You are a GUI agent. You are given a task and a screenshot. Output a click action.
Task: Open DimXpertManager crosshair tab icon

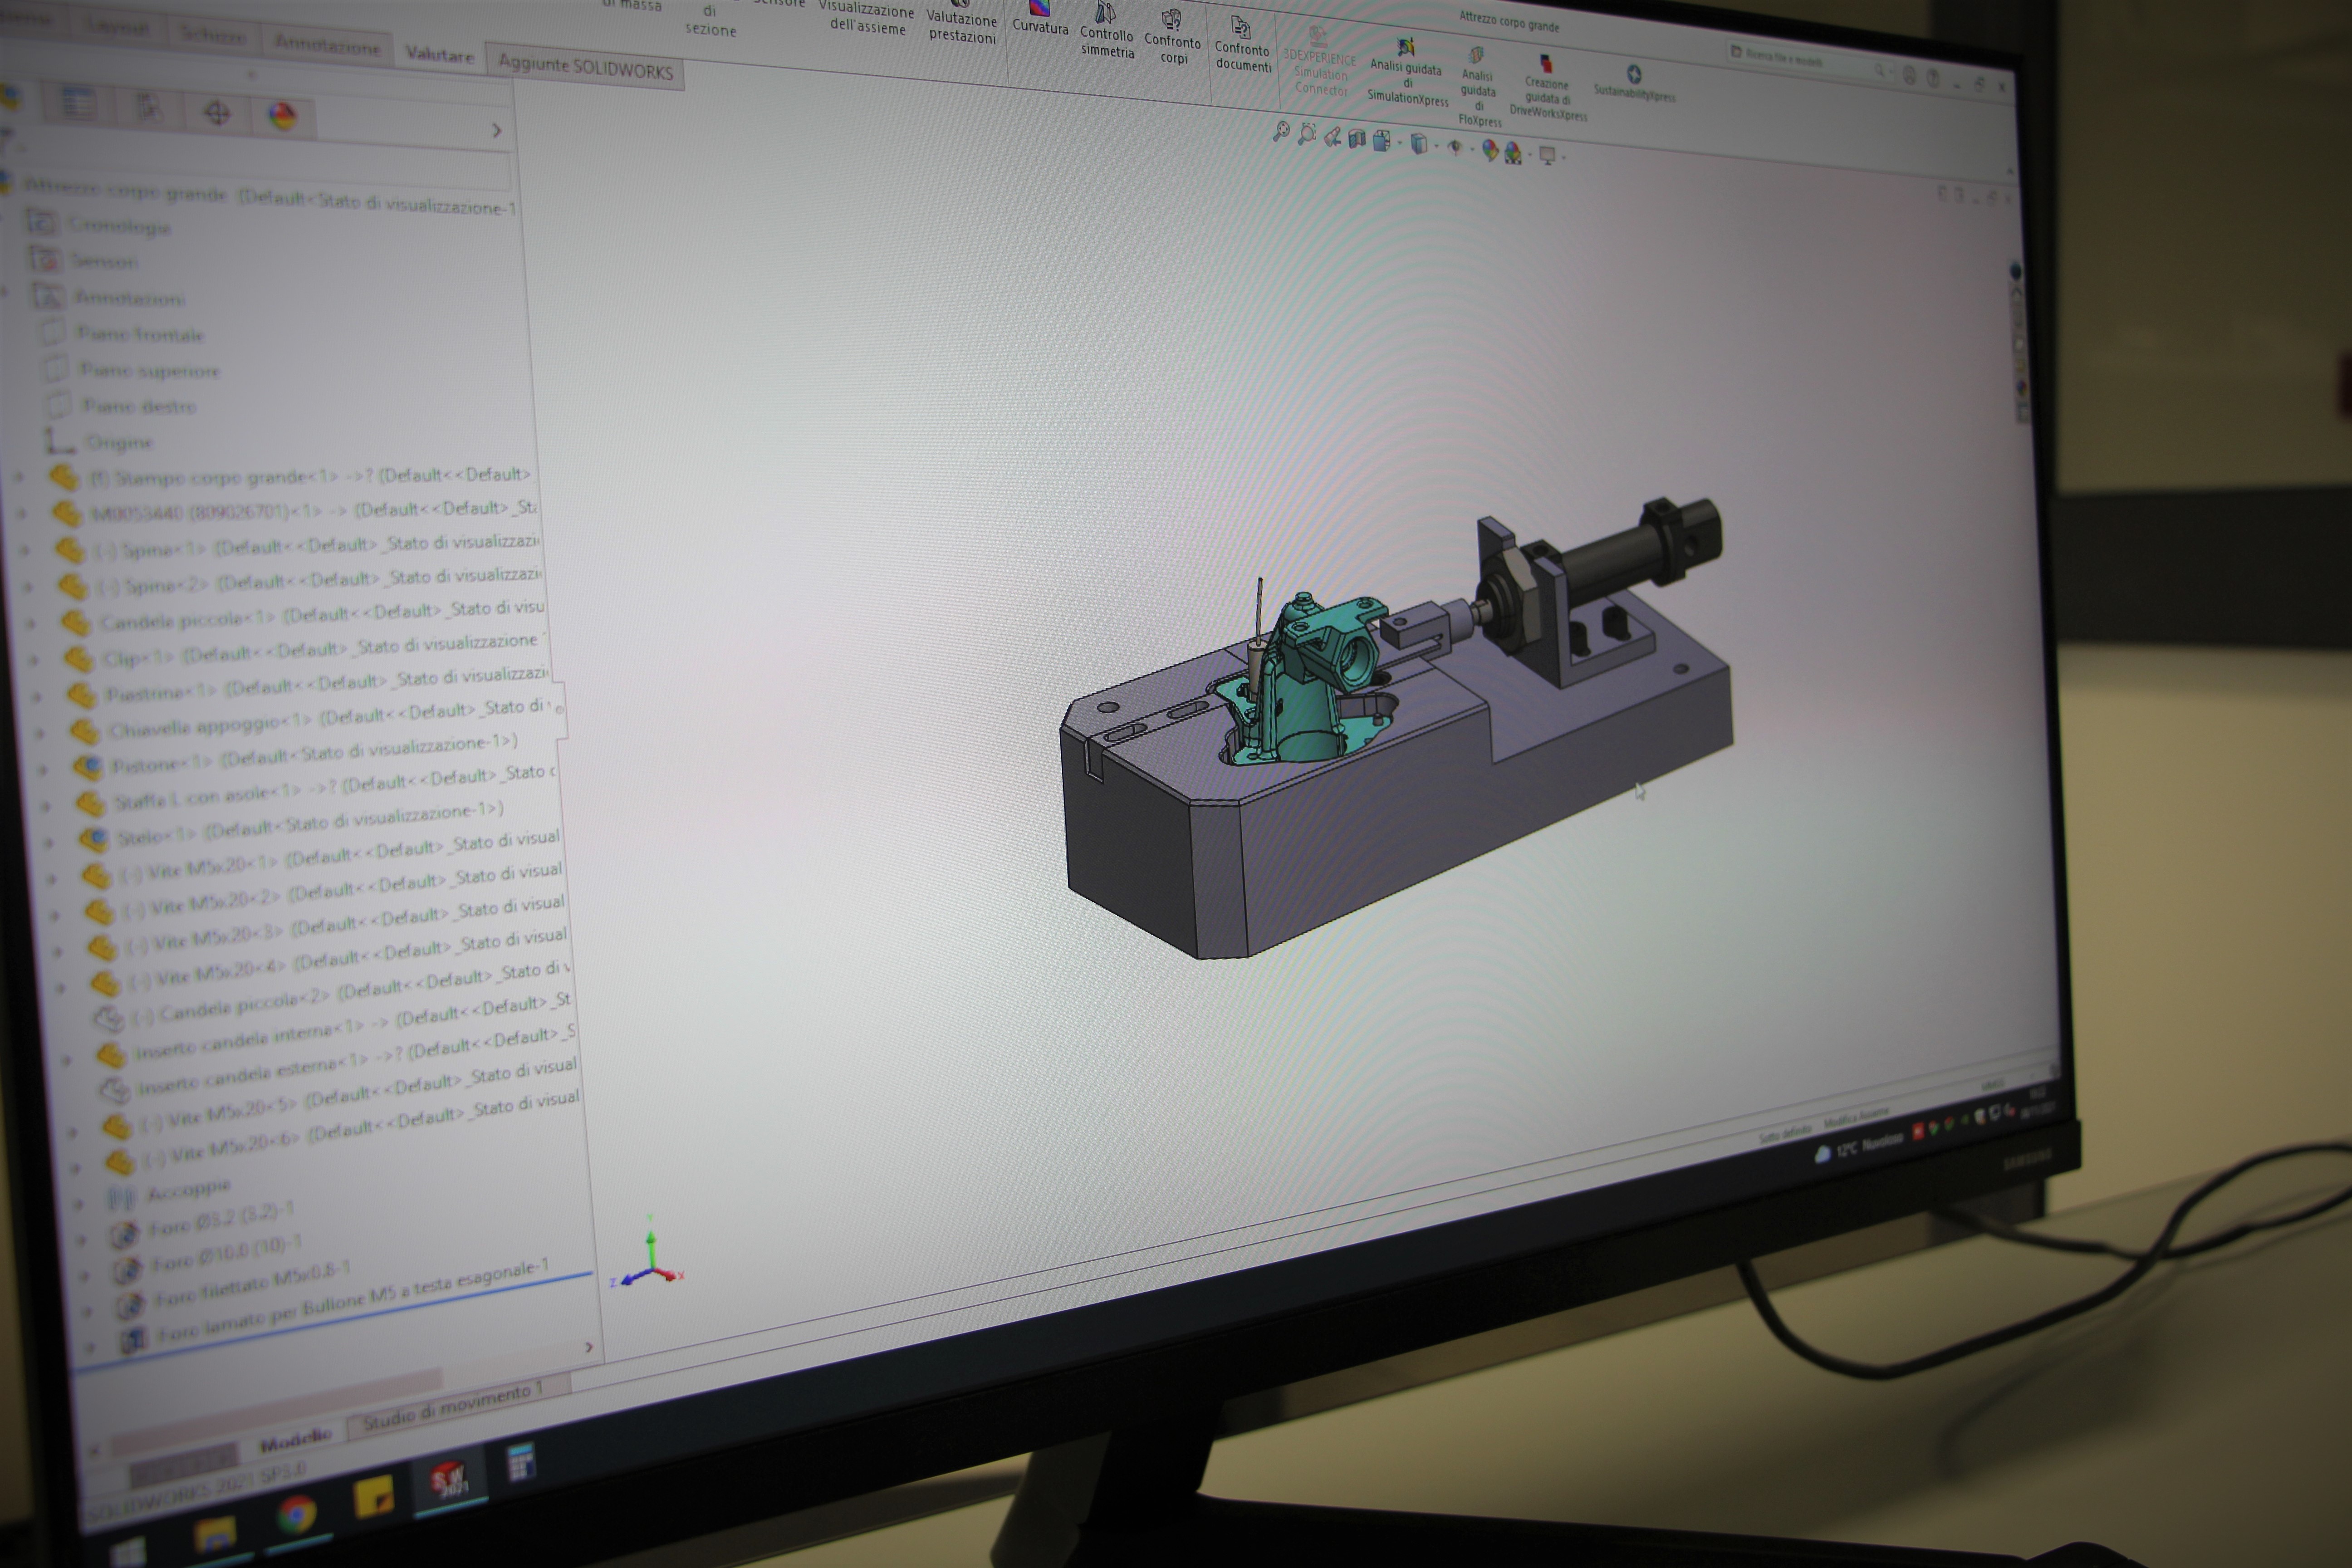point(217,112)
